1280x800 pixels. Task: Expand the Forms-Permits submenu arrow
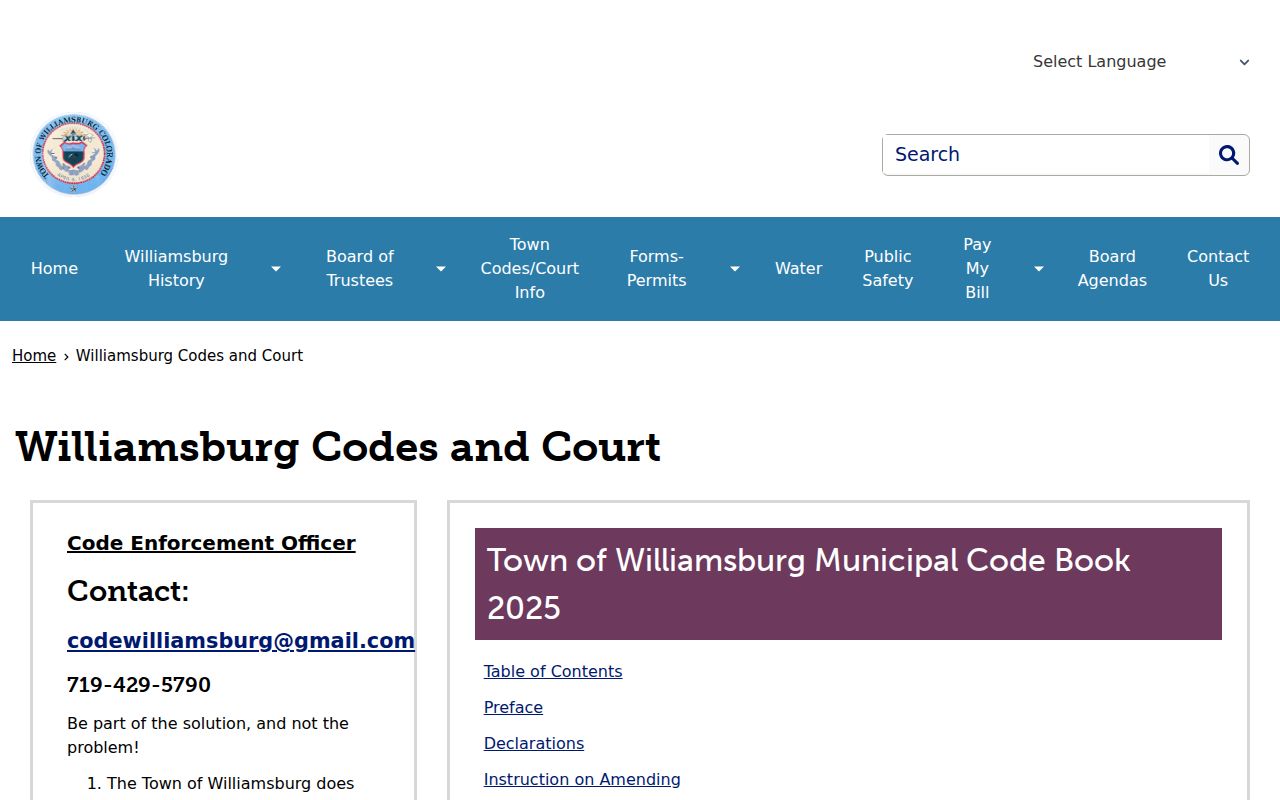coord(734,269)
